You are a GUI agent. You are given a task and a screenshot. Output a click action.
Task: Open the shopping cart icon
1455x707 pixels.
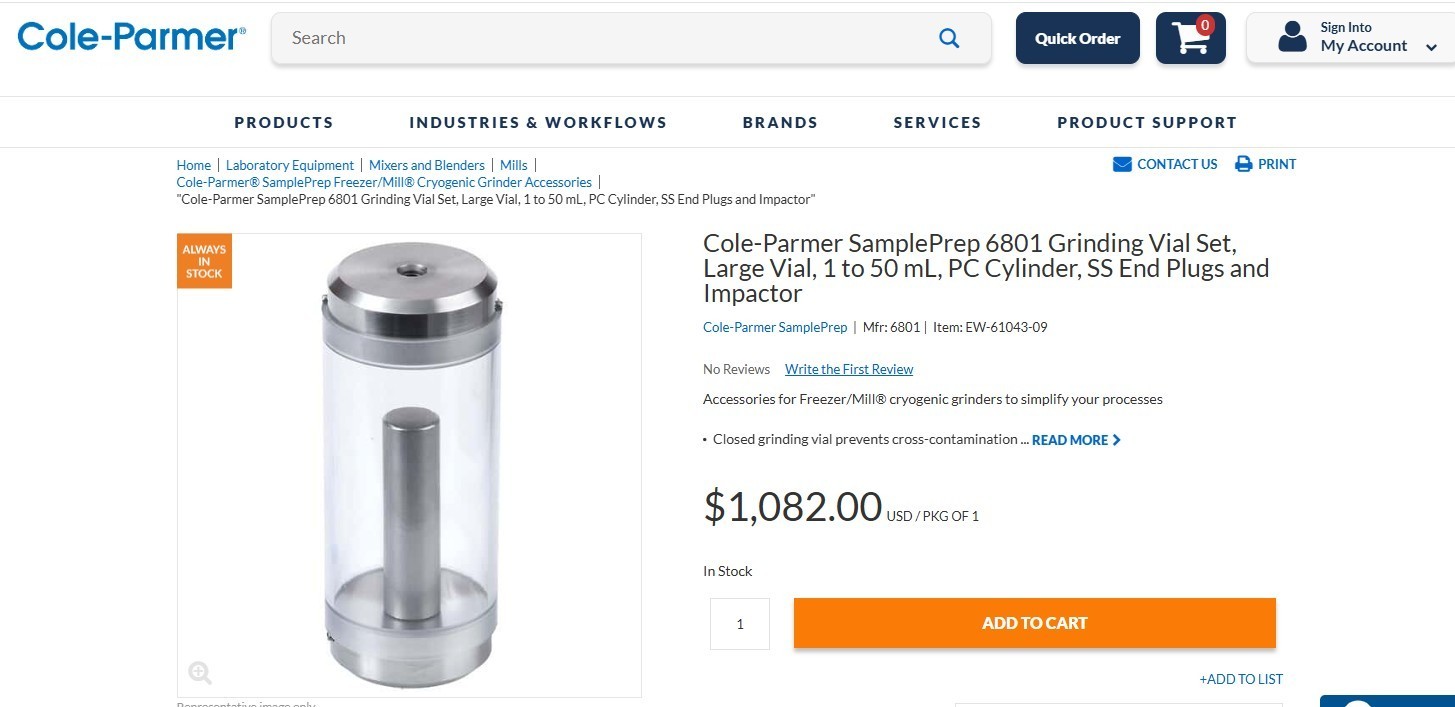pos(1191,38)
